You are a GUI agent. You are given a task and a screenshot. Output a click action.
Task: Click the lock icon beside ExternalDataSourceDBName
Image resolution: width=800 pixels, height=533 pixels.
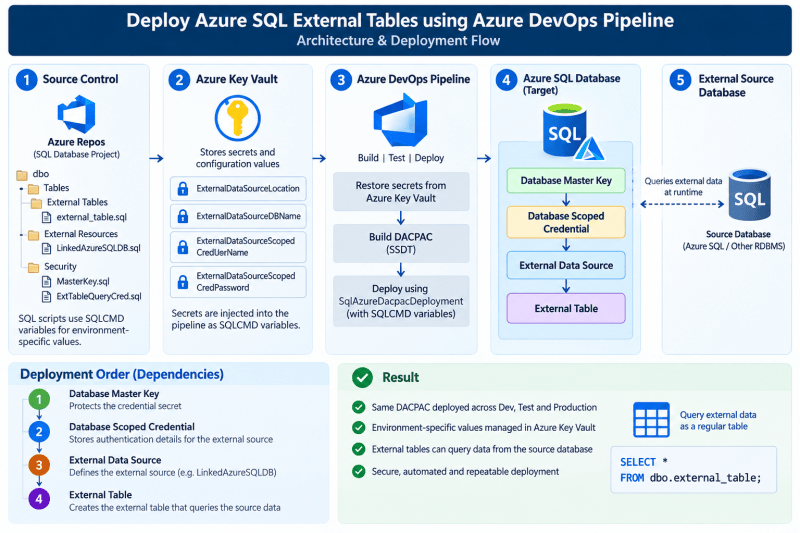pos(183,216)
